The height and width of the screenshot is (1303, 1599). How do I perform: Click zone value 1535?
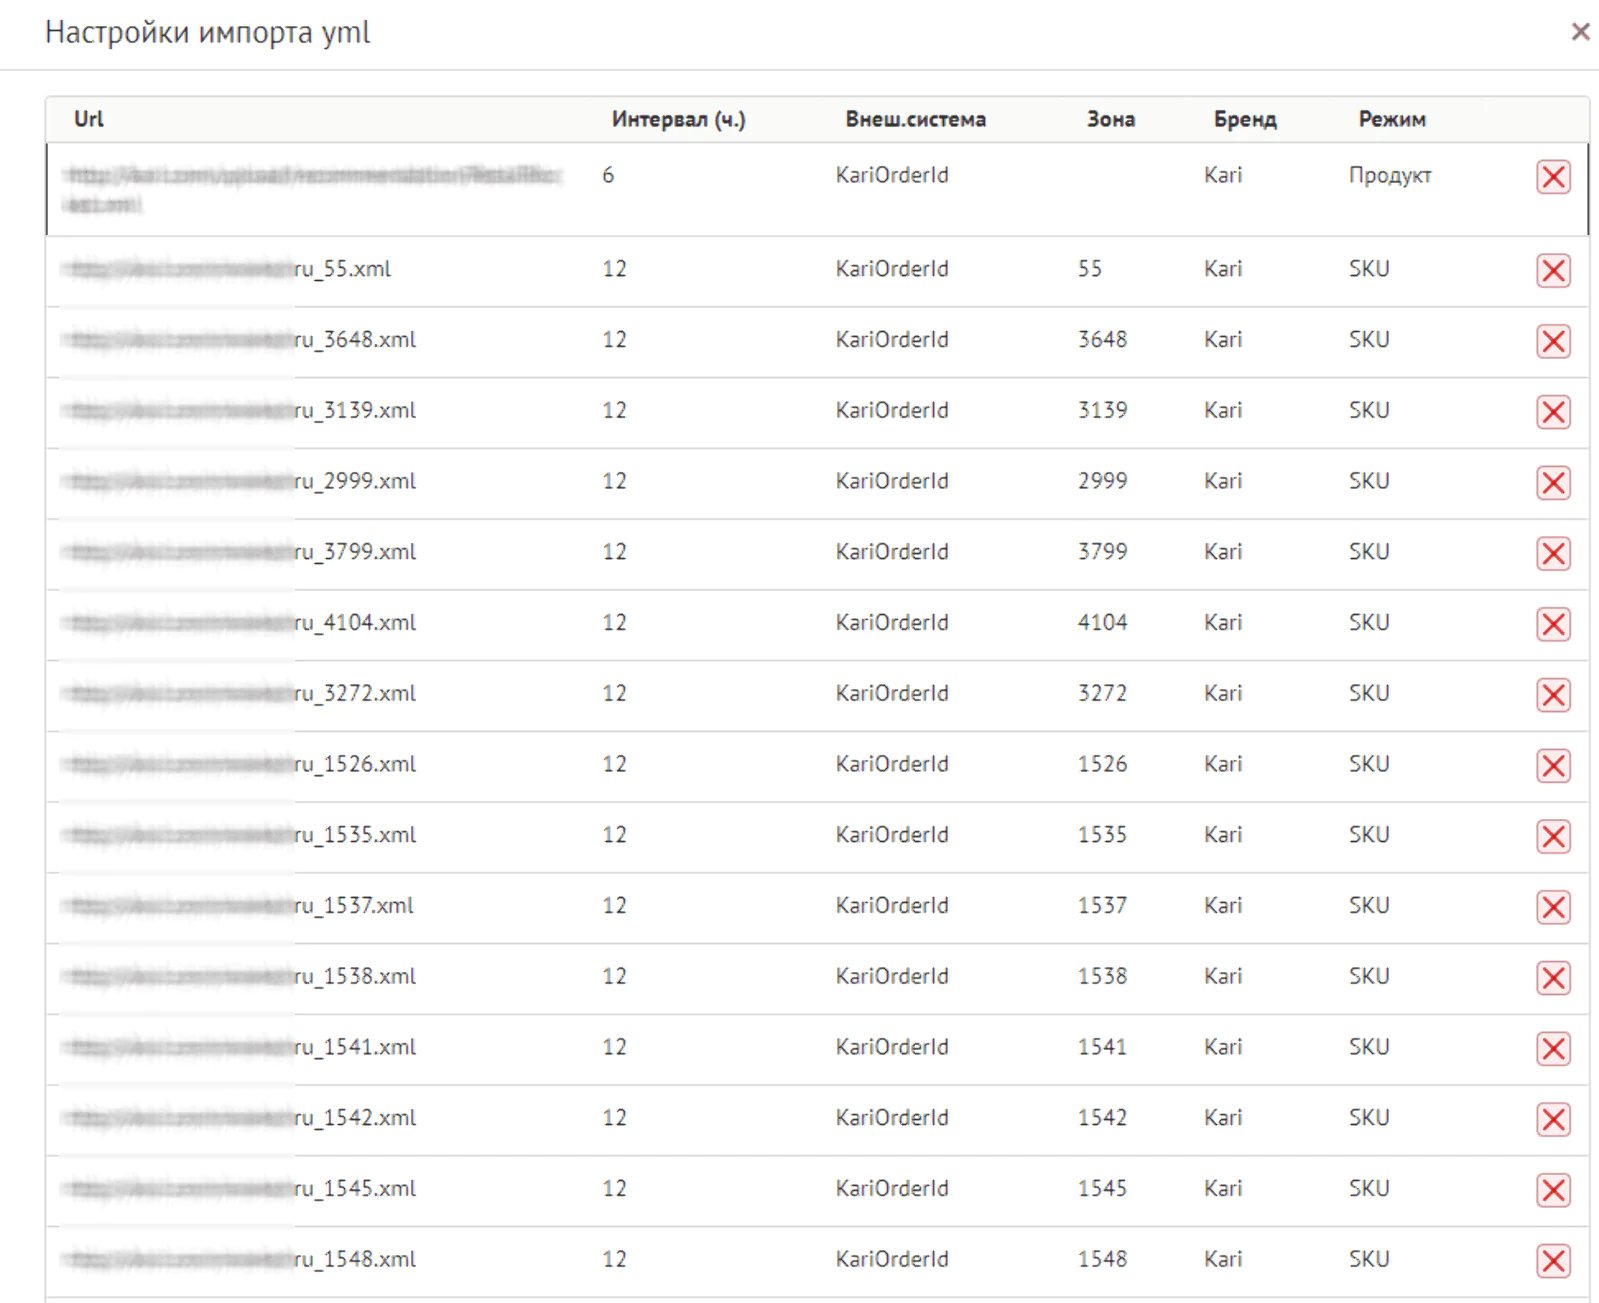[x=1102, y=835]
